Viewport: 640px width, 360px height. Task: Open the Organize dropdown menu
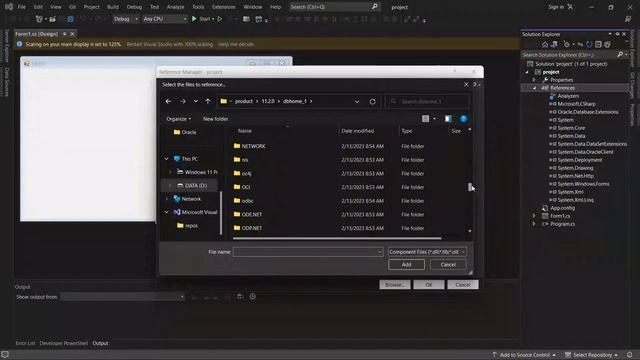click(179, 119)
